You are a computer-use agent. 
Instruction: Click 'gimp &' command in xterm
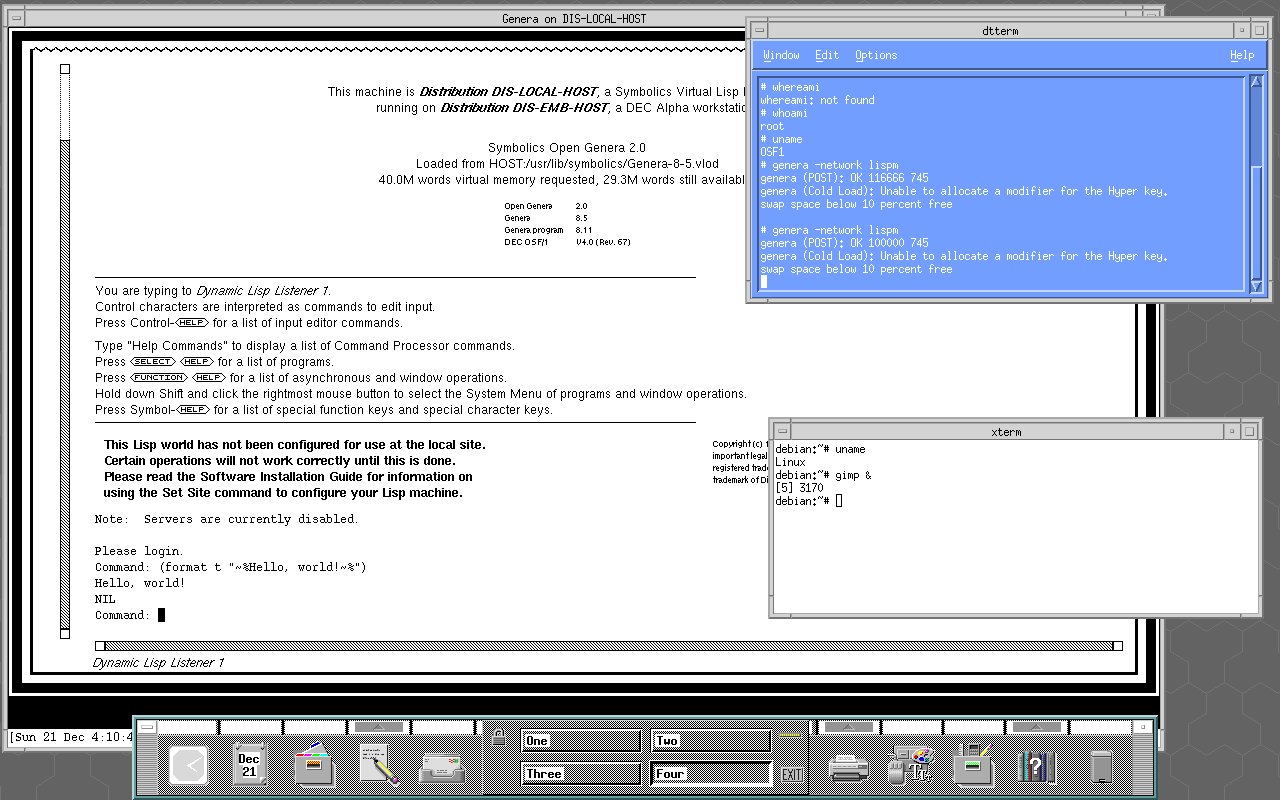click(853, 475)
